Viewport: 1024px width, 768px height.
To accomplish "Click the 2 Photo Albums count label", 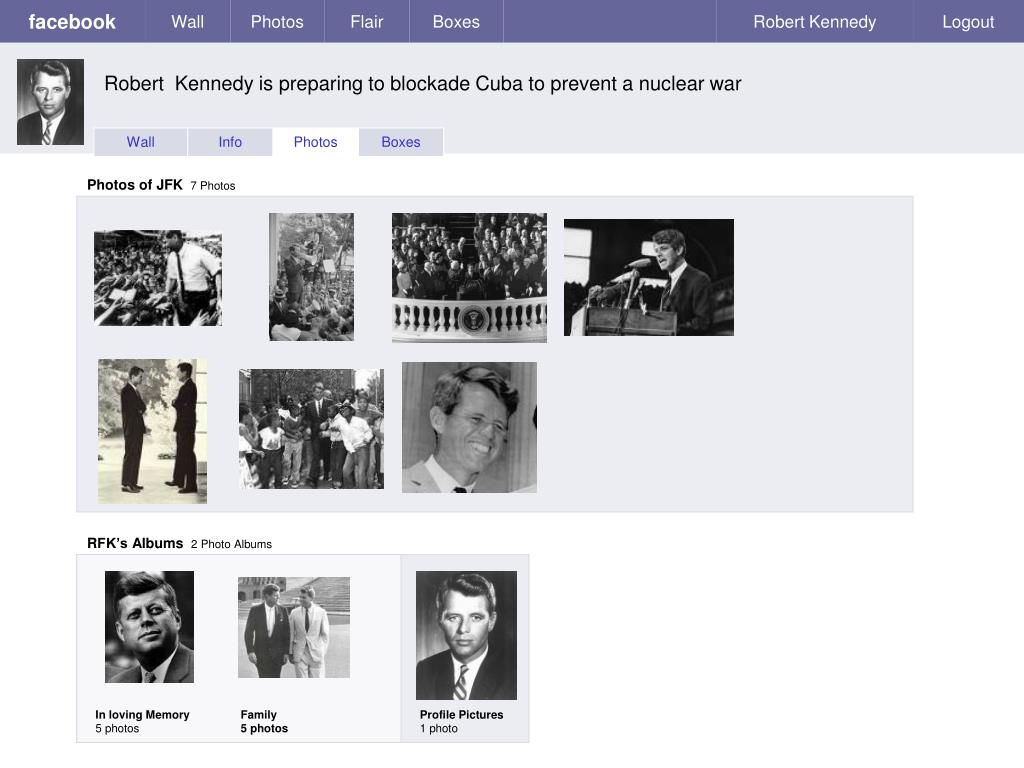I will [231, 544].
